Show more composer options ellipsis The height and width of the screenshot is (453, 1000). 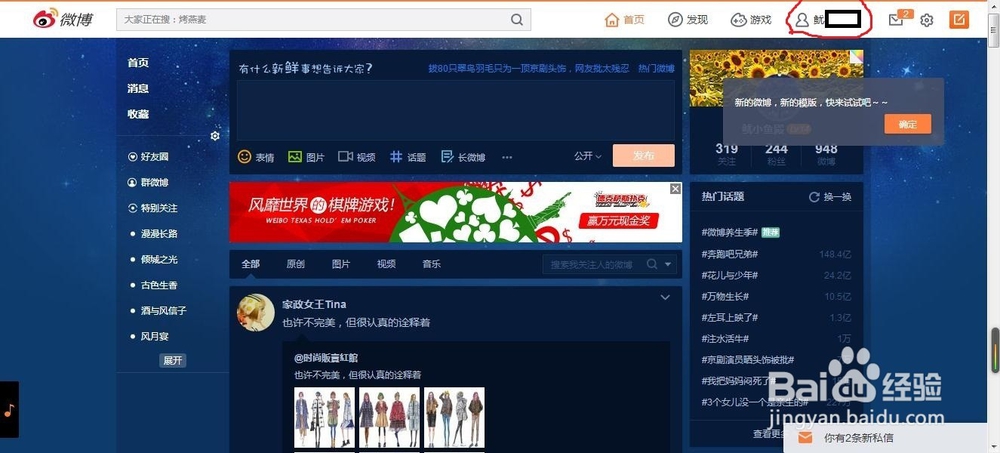pyautogui.click(x=507, y=157)
